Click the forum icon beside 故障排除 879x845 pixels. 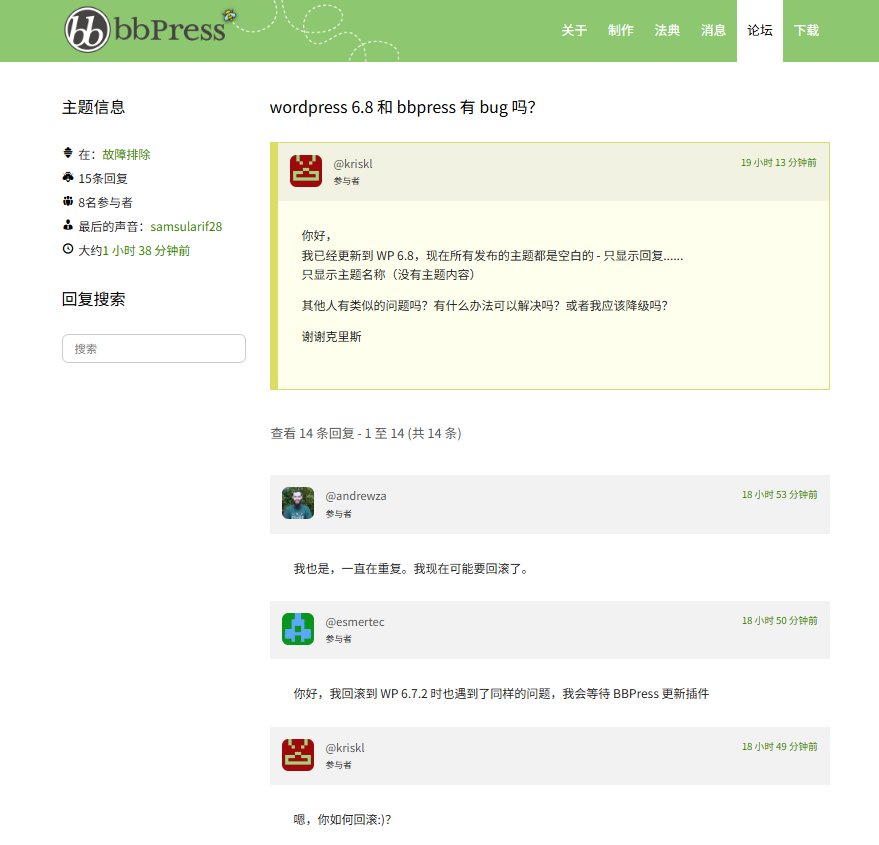click(68, 153)
